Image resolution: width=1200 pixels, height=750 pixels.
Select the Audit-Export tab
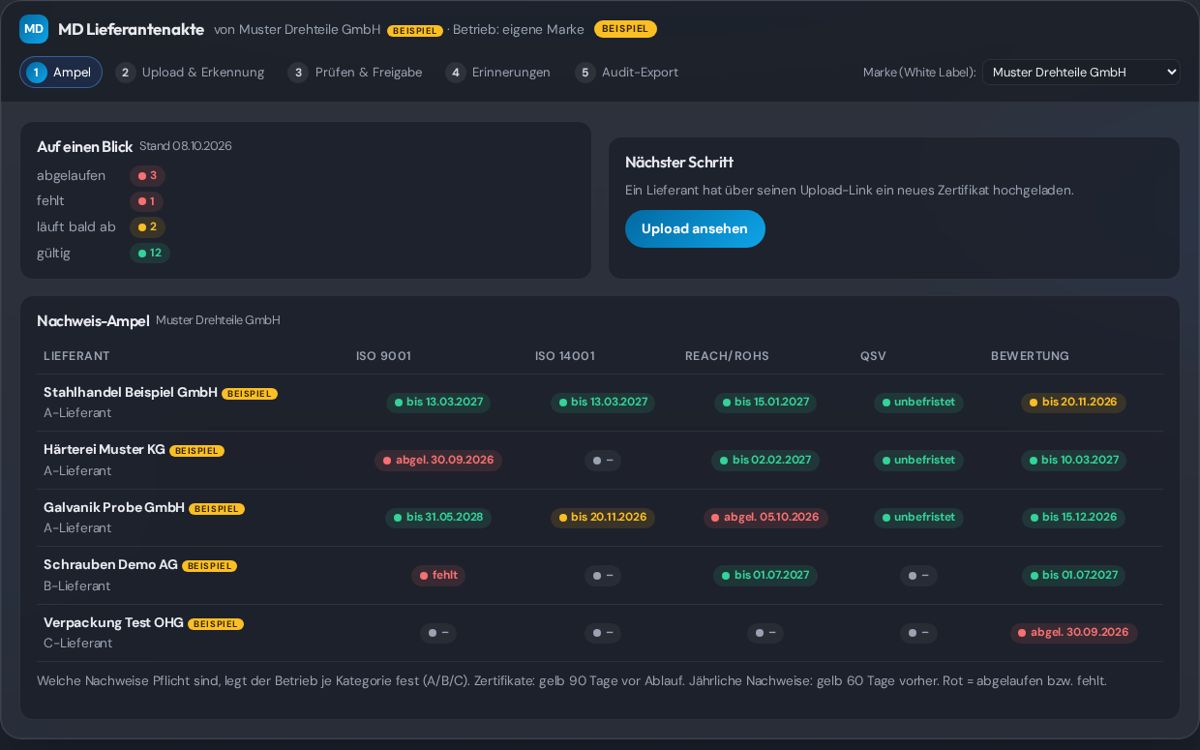pyautogui.click(x=627, y=72)
